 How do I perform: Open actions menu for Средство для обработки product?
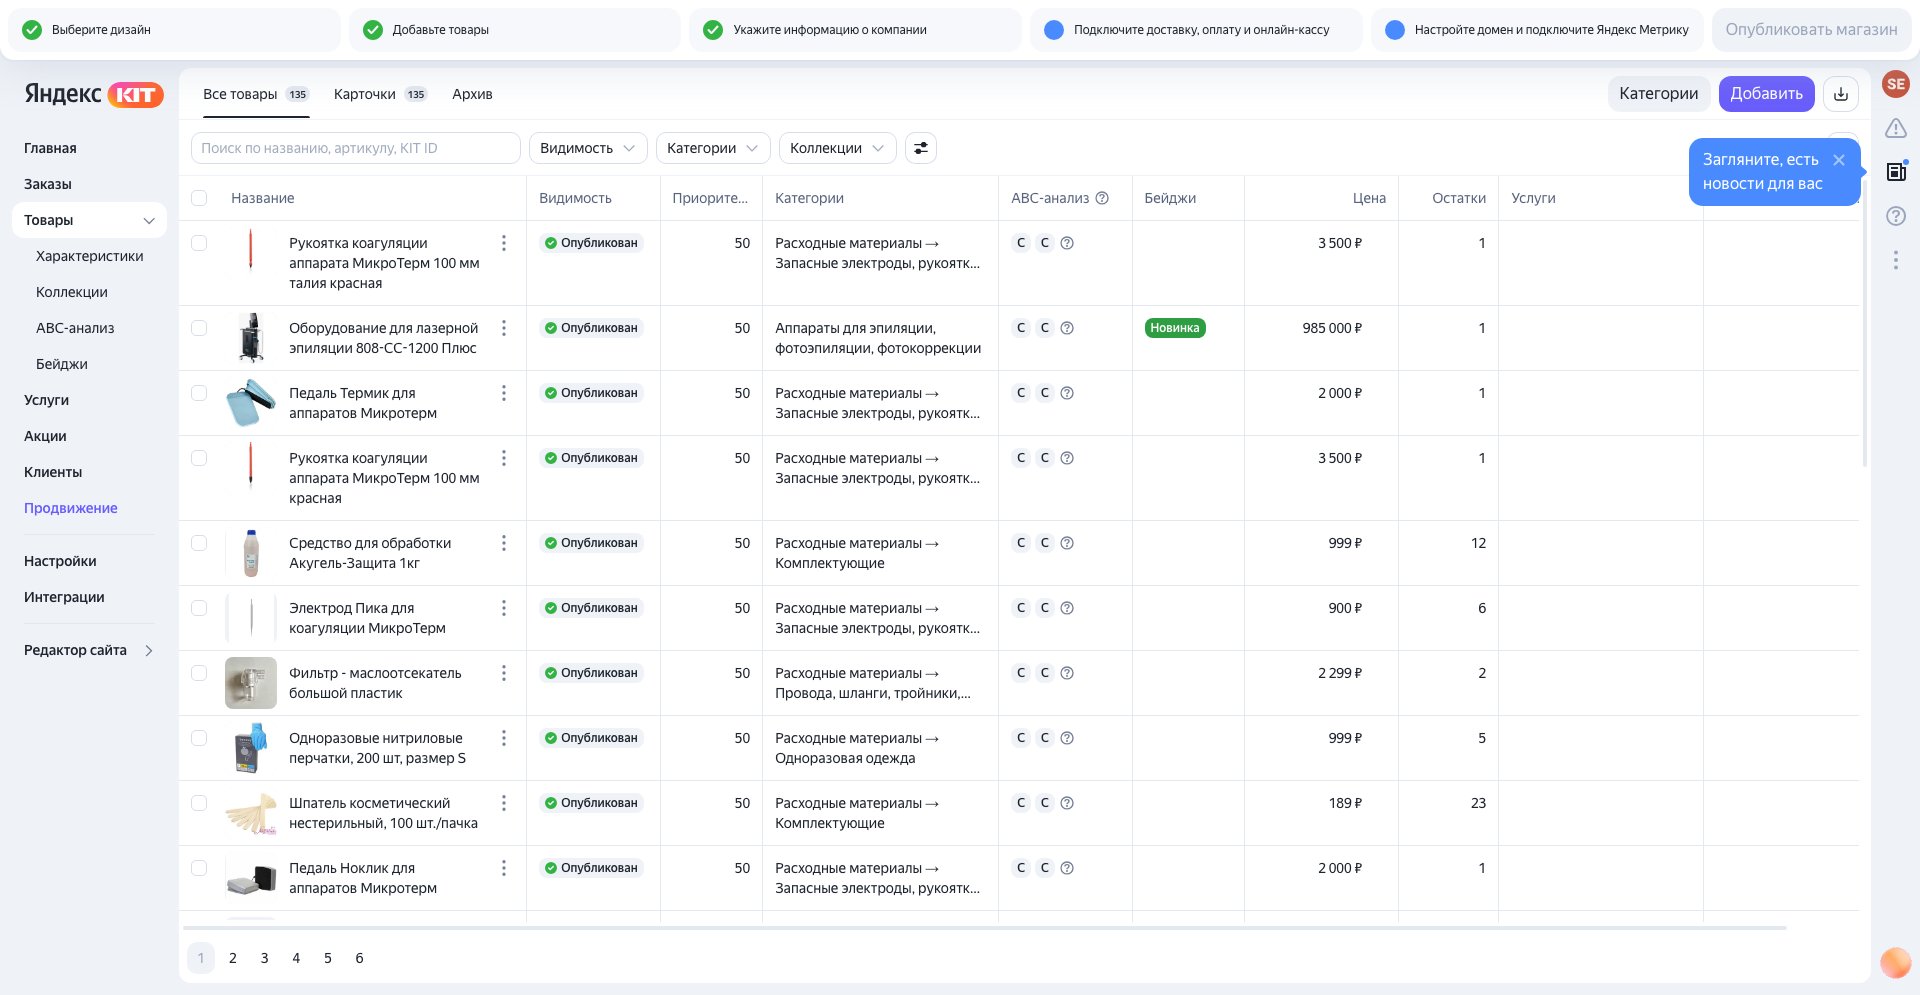click(x=504, y=543)
